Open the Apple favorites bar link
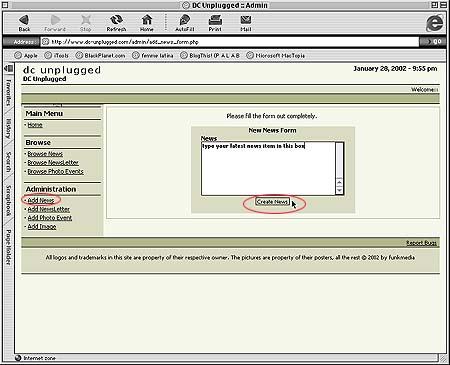Screen dimensions: 450x365 pyautogui.click(x=26, y=55)
